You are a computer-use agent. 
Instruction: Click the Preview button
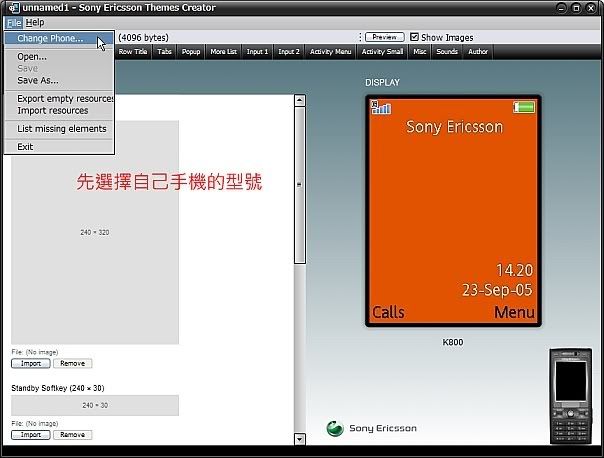pos(384,37)
